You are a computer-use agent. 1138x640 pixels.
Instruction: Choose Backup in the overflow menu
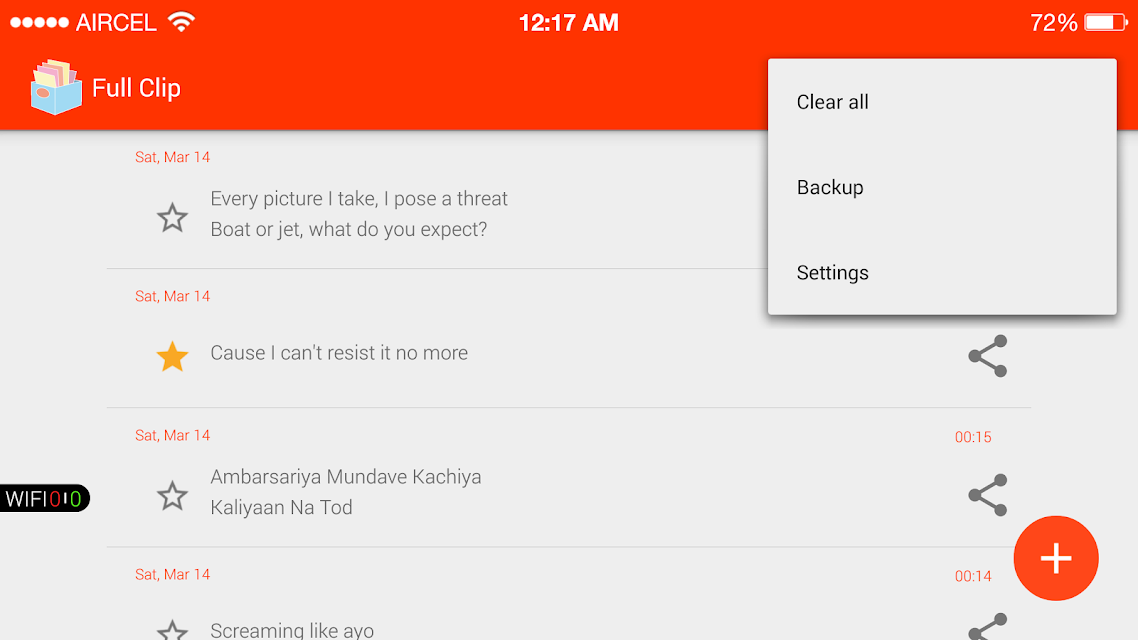point(942,187)
